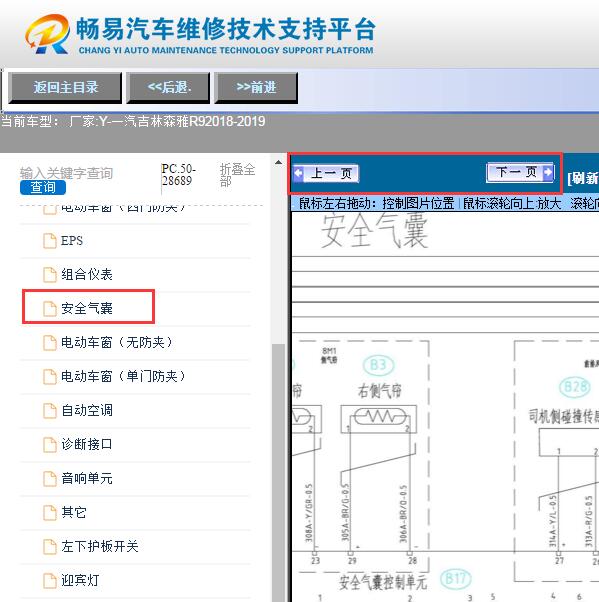
Task: Open the 组合仪表 tree item
Action: click(87, 275)
